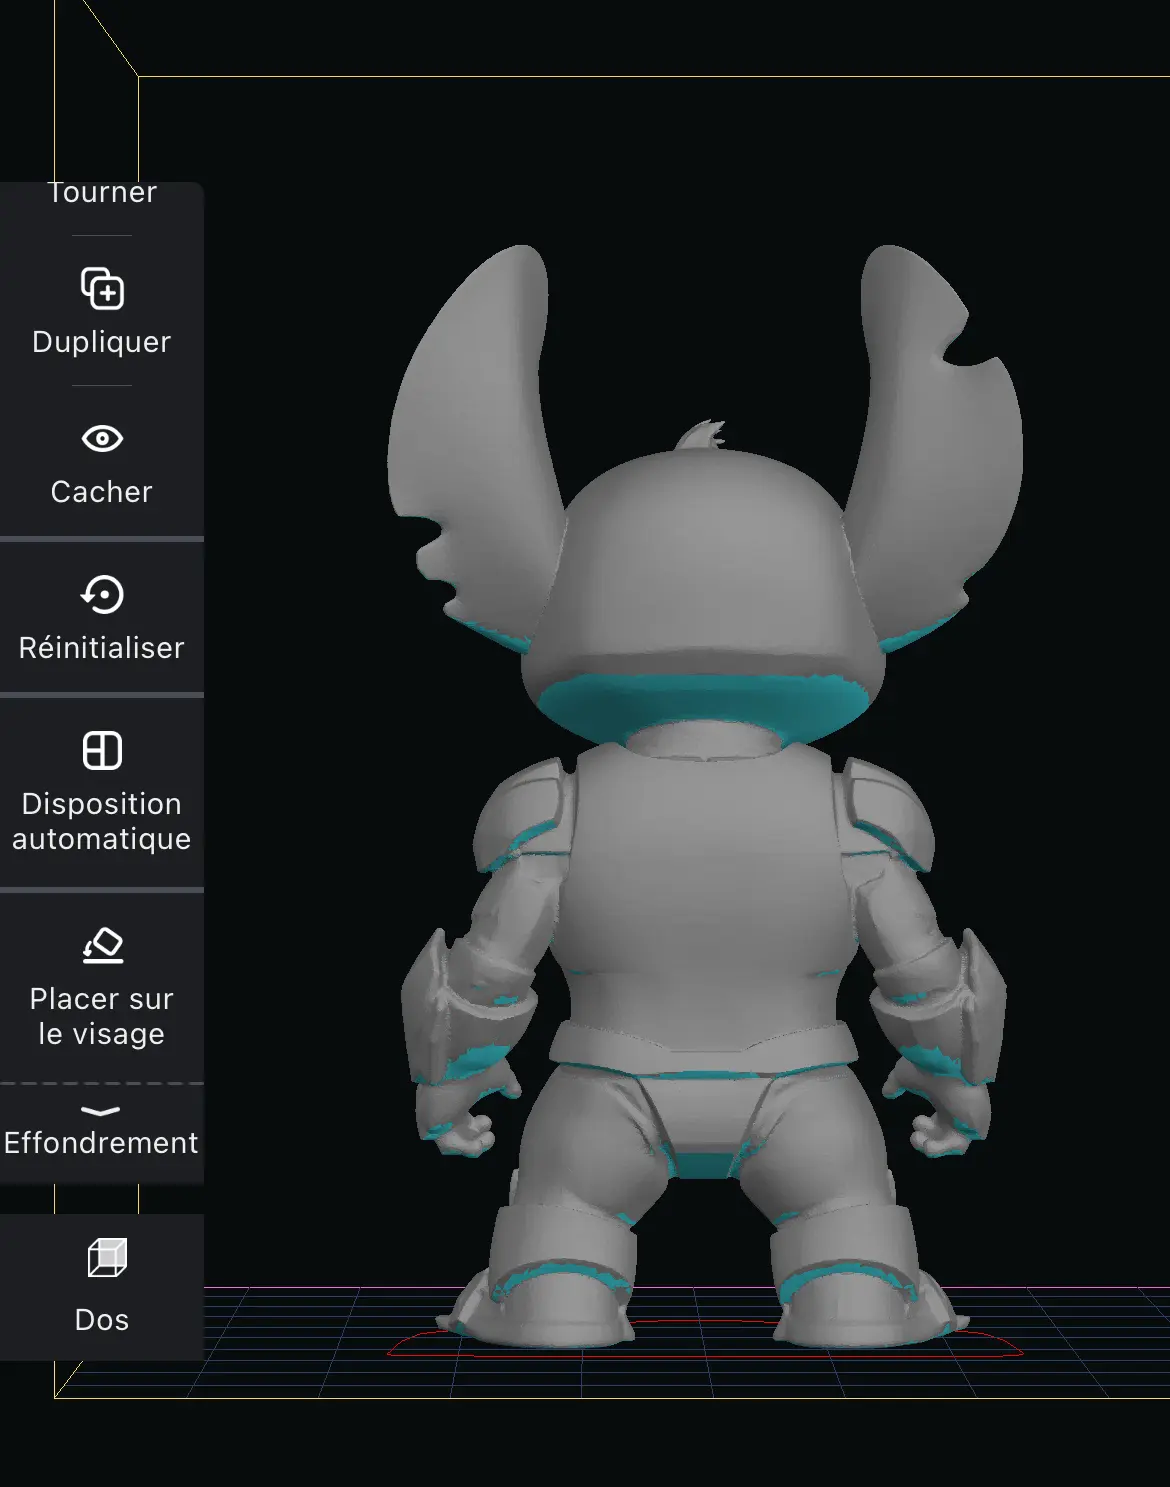Open the Dos view cube icon
This screenshot has width=1170, height=1487.
(x=107, y=1258)
